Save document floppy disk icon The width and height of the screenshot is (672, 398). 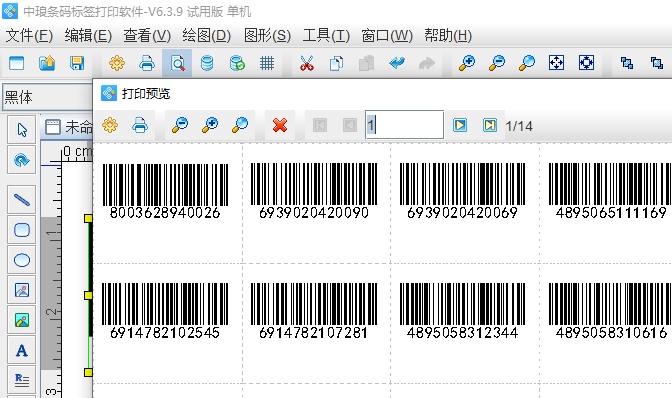pos(77,63)
